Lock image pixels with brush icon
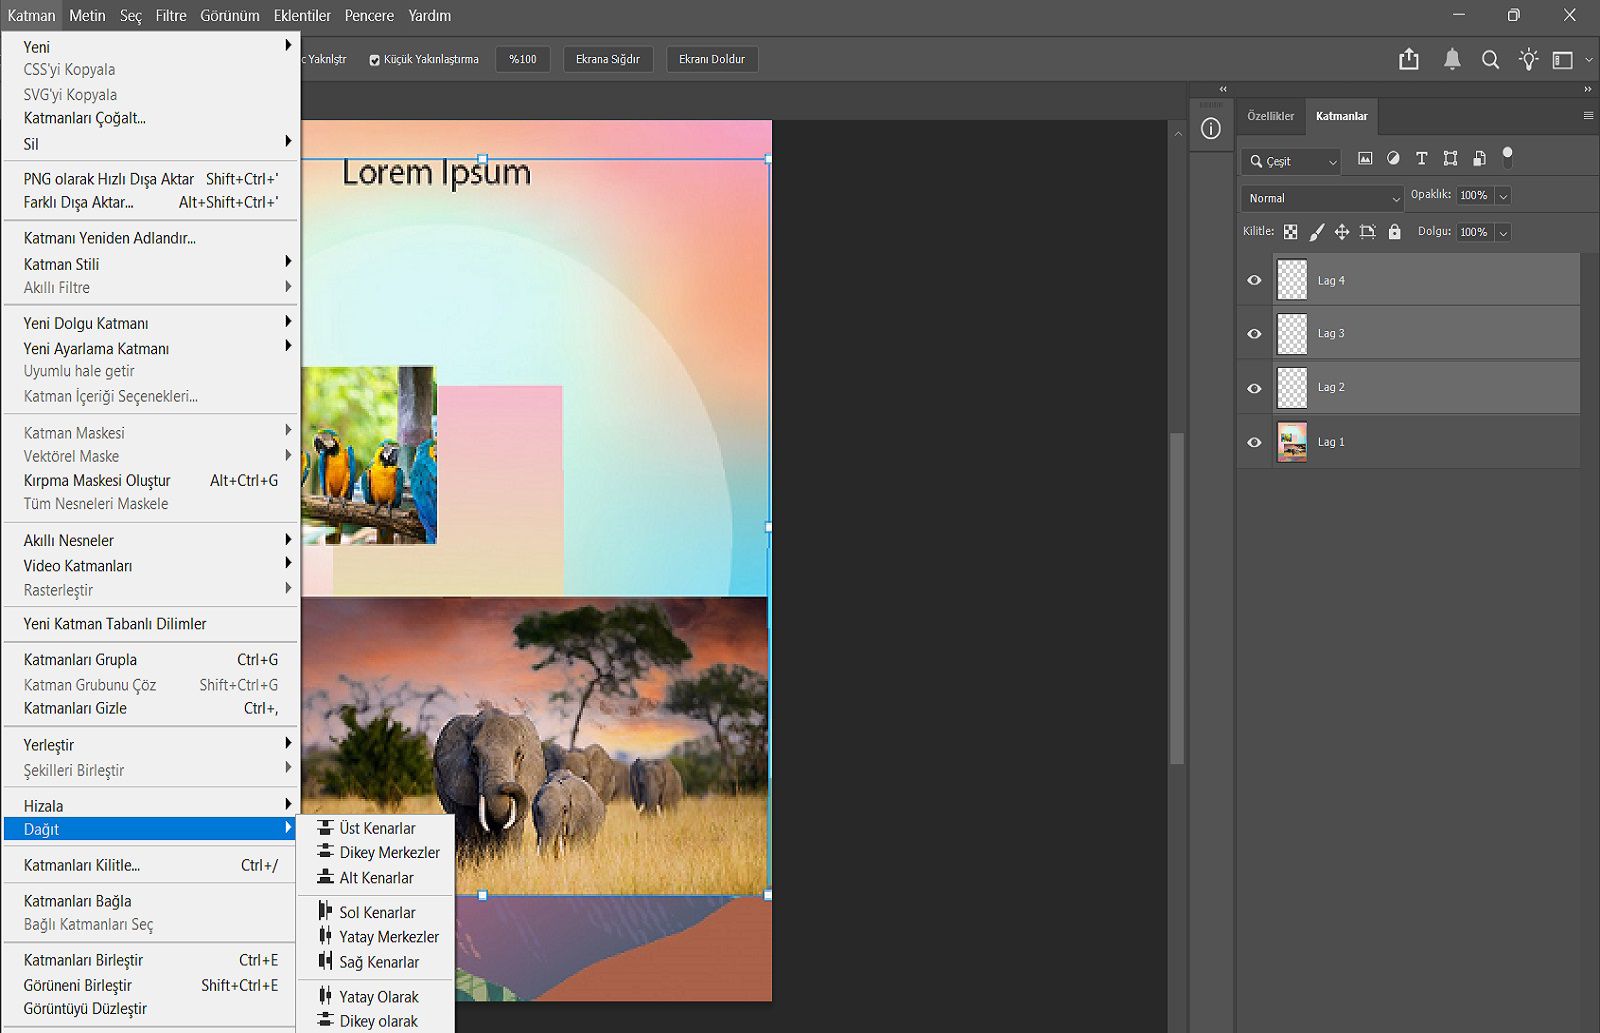 (x=1317, y=232)
